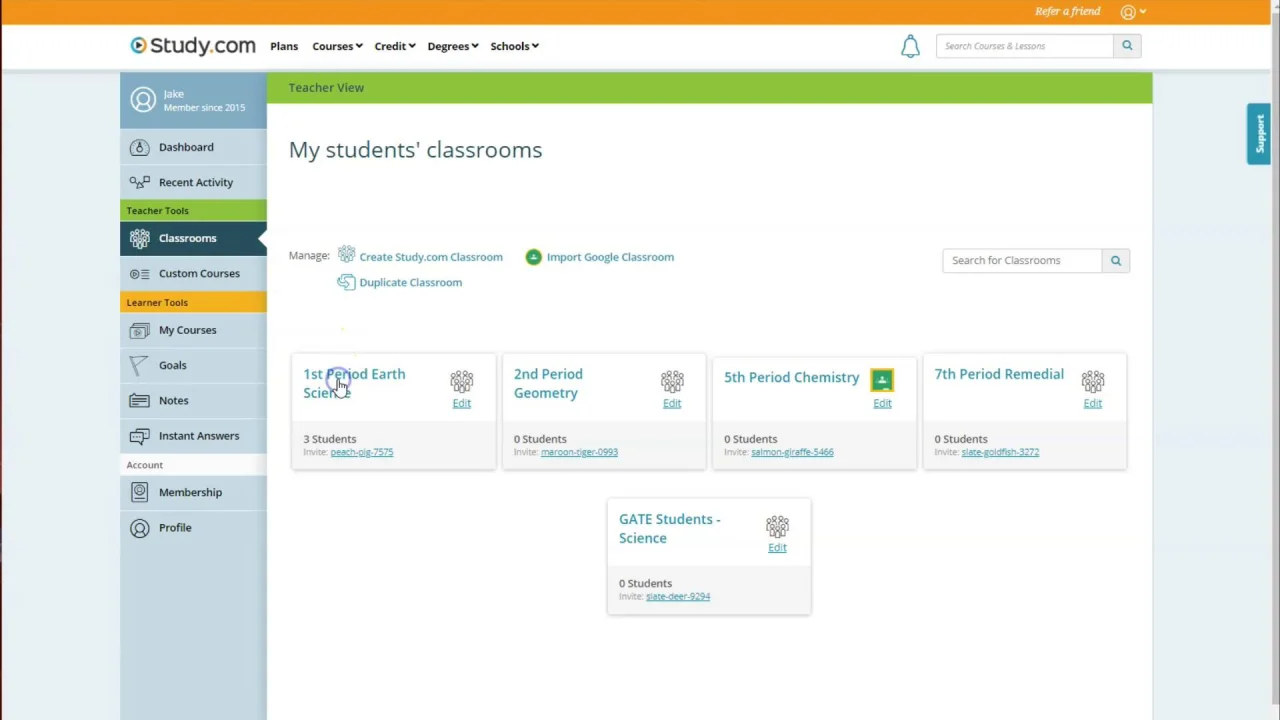The height and width of the screenshot is (720, 1280).
Task: Click the Search for Classrooms field
Action: (x=1022, y=260)
